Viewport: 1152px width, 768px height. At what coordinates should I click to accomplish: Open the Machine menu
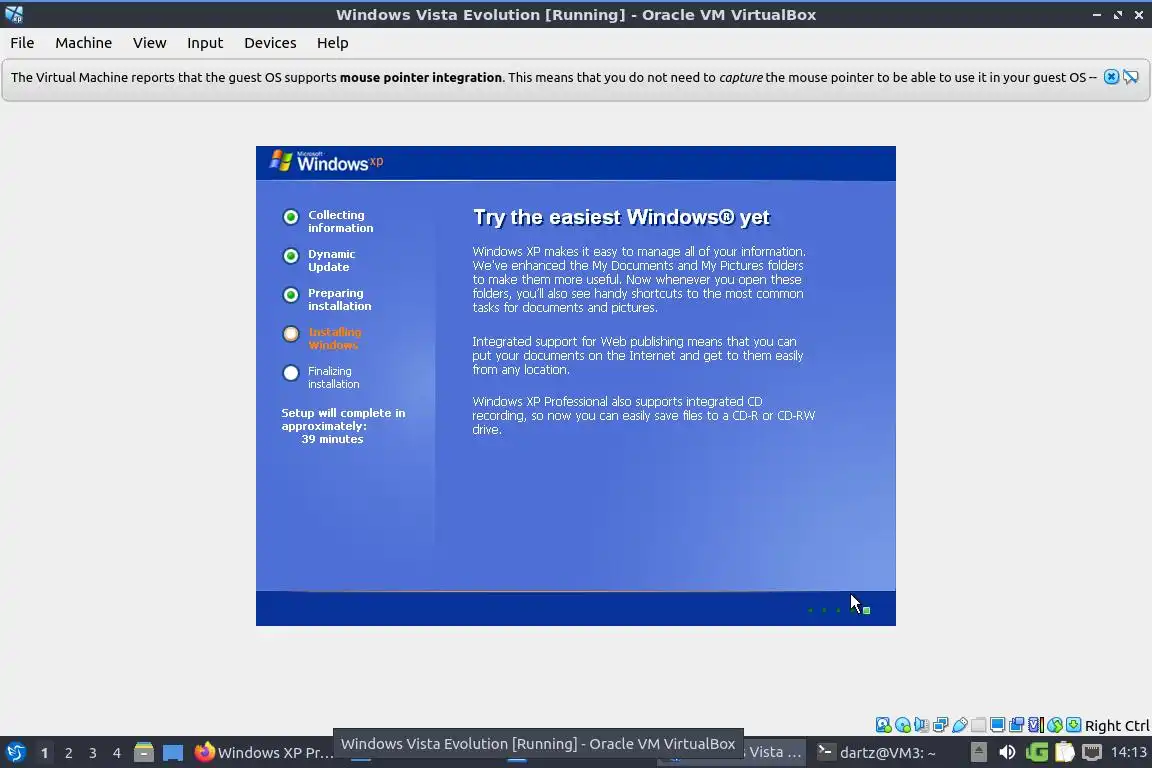tap(83, 43)
